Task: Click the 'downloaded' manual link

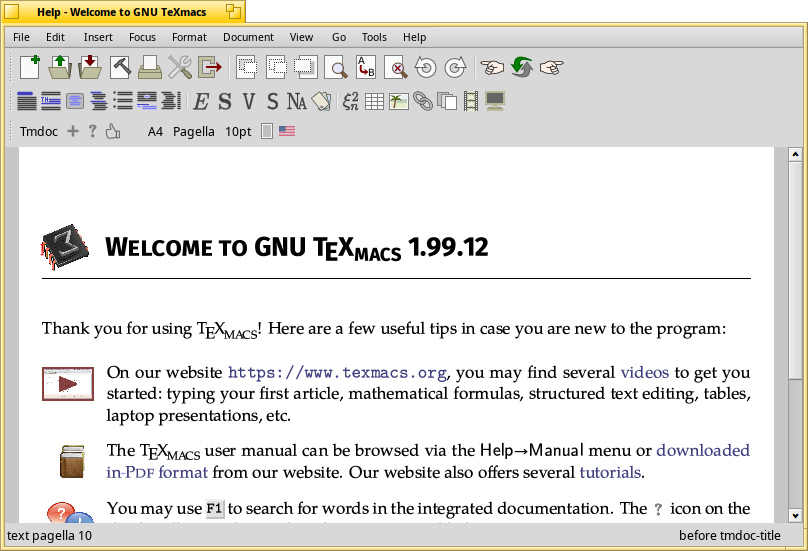Action: [703, 450]
